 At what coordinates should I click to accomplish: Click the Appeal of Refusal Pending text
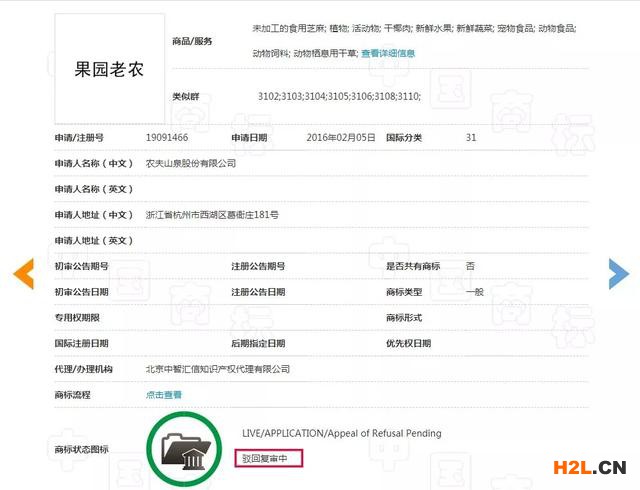coord(341,433)
